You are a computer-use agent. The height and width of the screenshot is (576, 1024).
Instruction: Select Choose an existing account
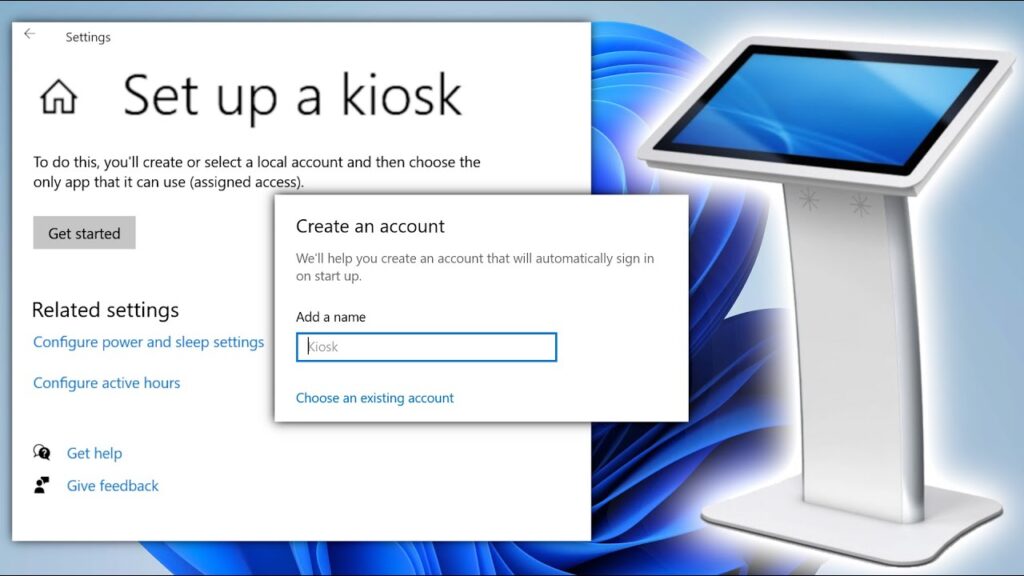(374, 397)
